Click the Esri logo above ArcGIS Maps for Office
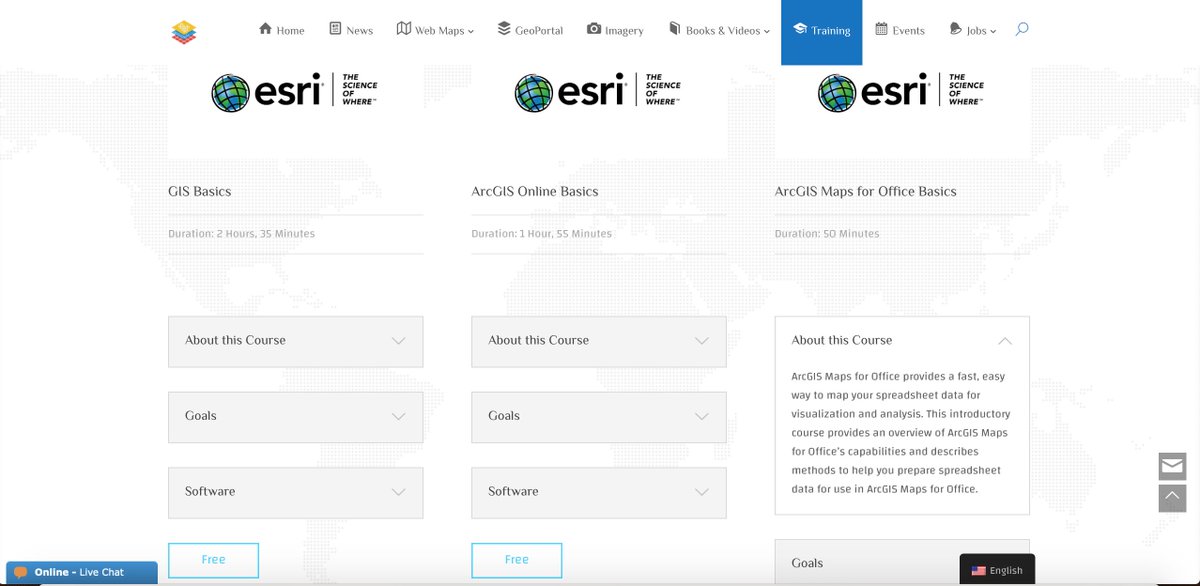Viewport: 1200px width, 586px height. pyautogui.click(x=902, y=93)
